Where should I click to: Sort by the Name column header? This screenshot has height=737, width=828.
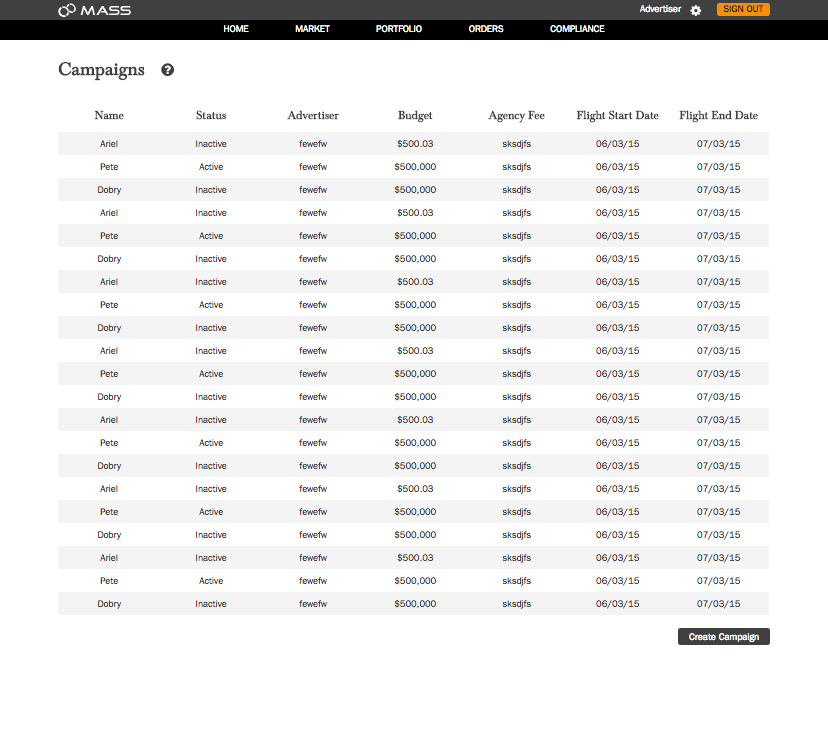click(x=109, y=116)
